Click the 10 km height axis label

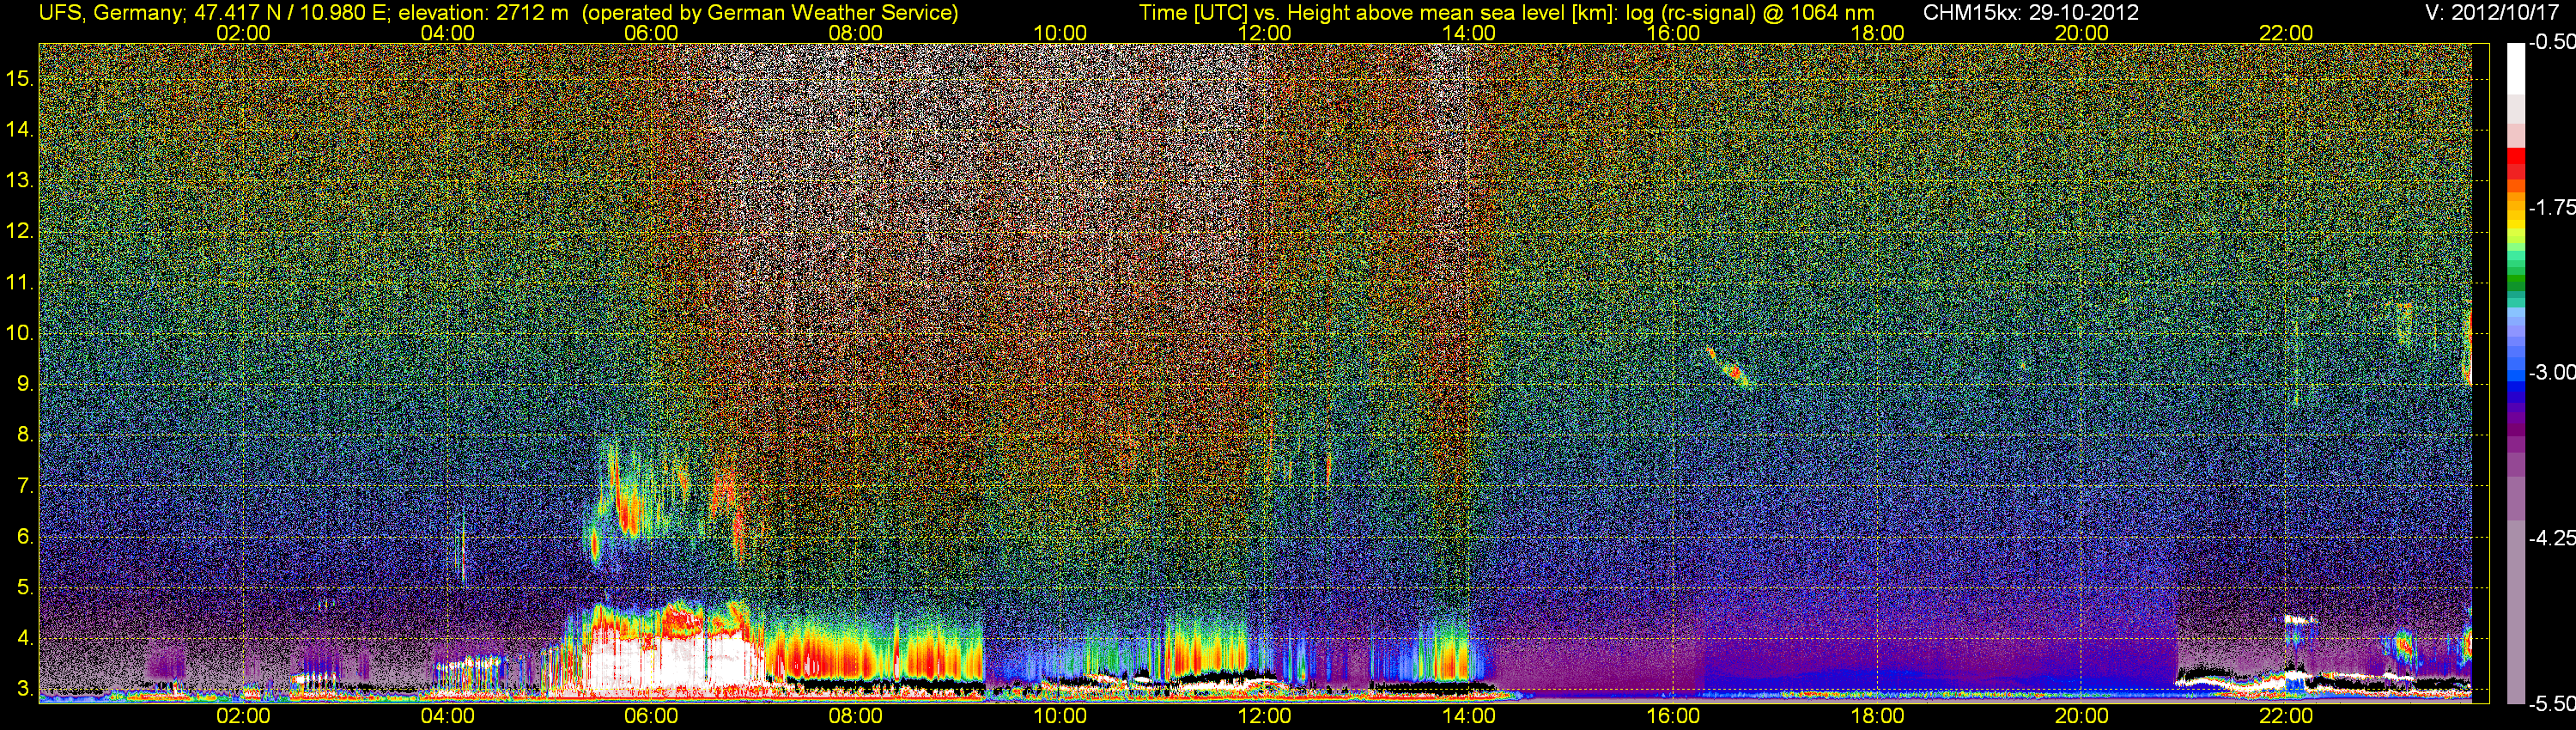[x=19, y=333]
